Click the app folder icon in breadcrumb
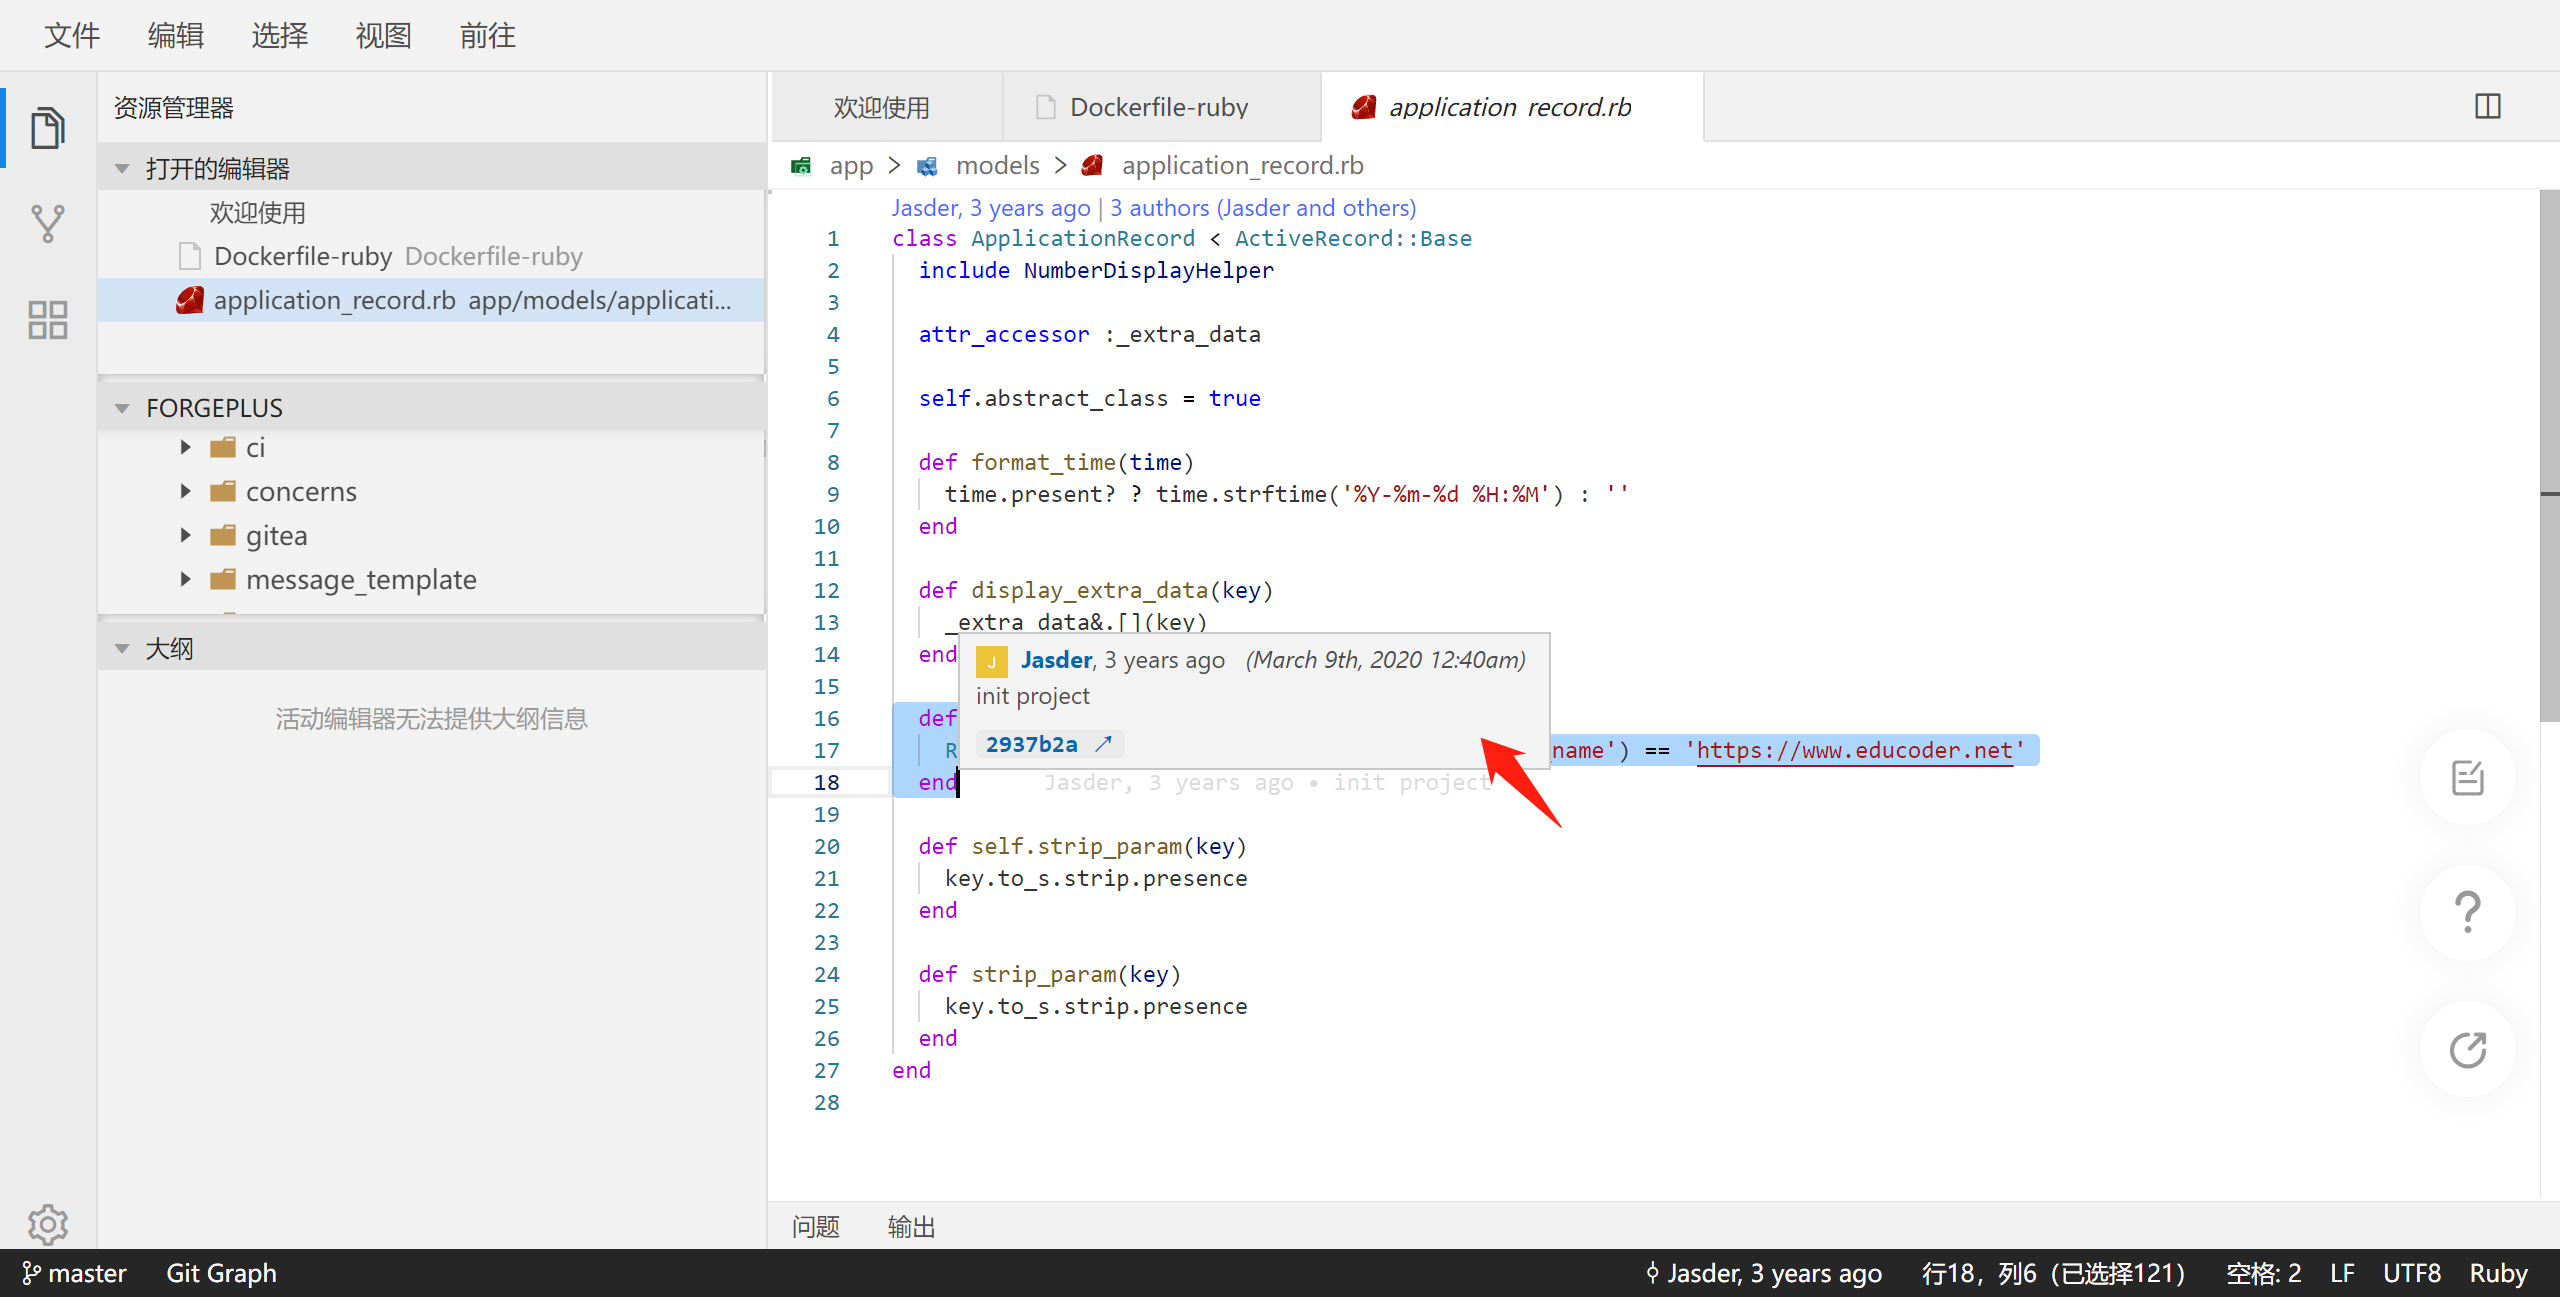Screen dimensions: 2560x1297 click(x=801, y=166)
